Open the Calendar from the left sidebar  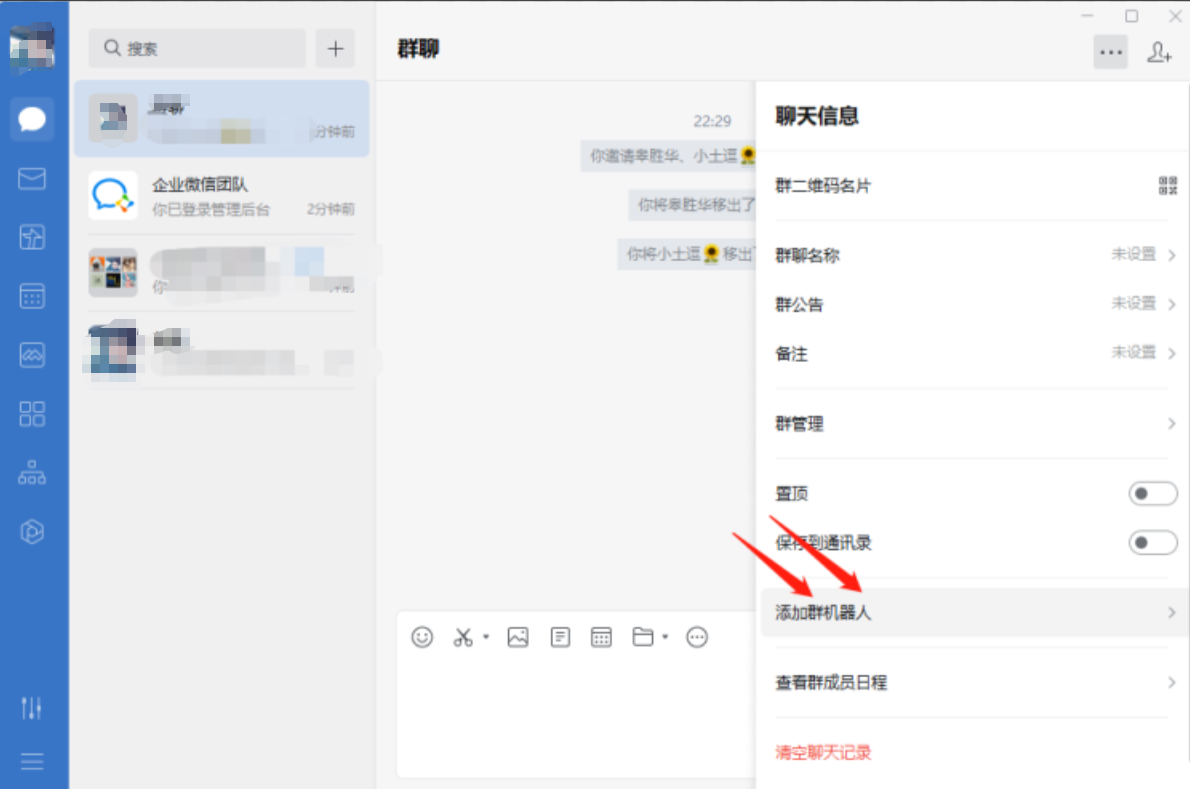point(32,296)
